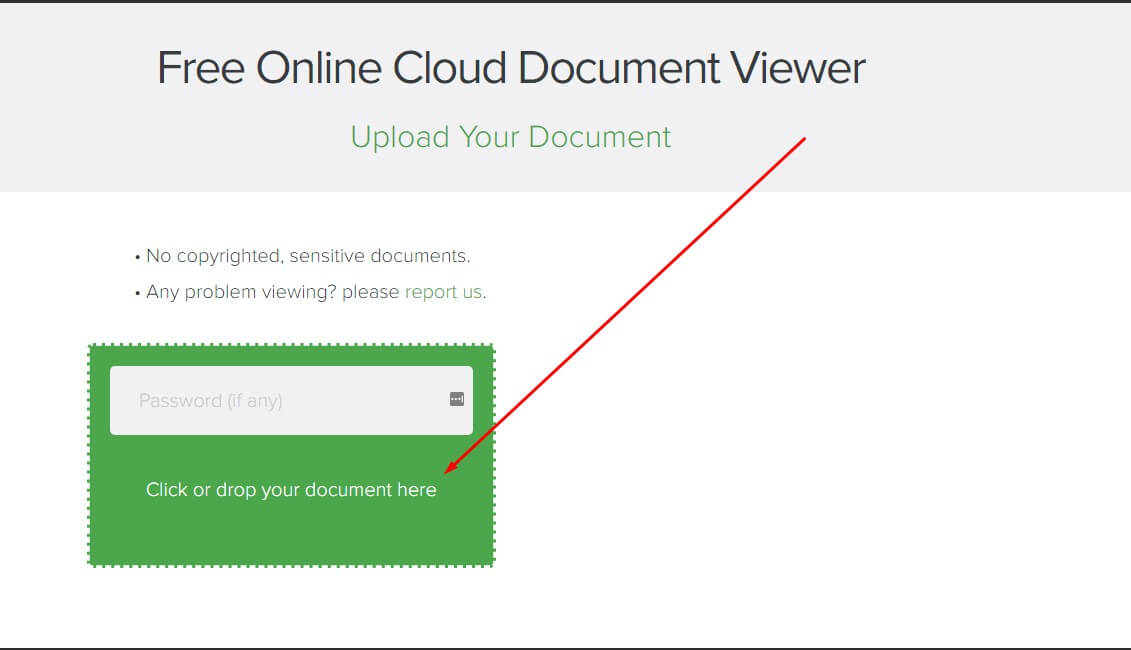This screenshot has width=1131, height=650.
Task: Click the 'Upload Your Document' green heading
Action: point(510,137)
